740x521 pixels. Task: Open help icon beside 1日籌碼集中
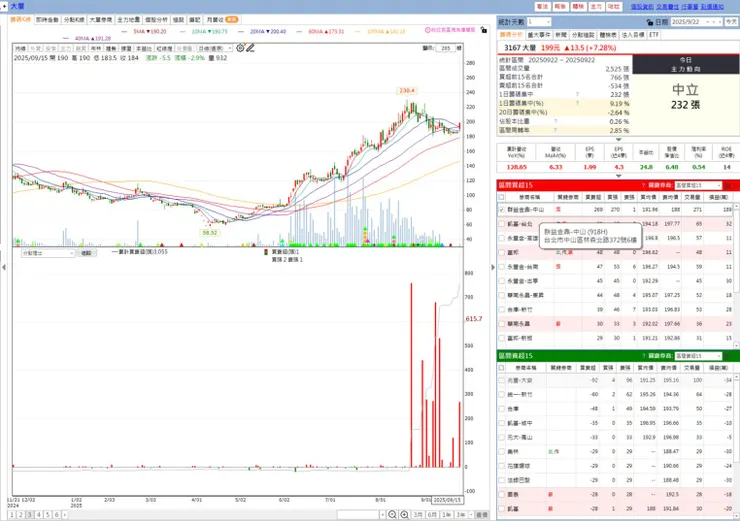click(x=577, y=94)
